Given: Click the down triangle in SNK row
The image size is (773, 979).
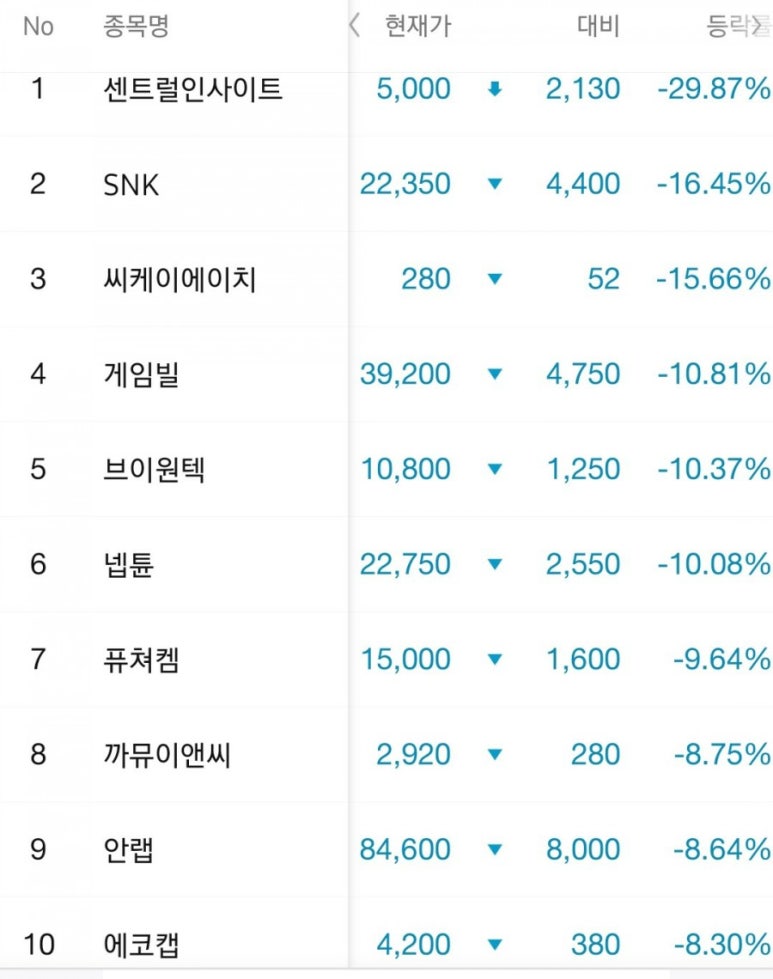Looking at the screenshot, I should pos(495,184).
